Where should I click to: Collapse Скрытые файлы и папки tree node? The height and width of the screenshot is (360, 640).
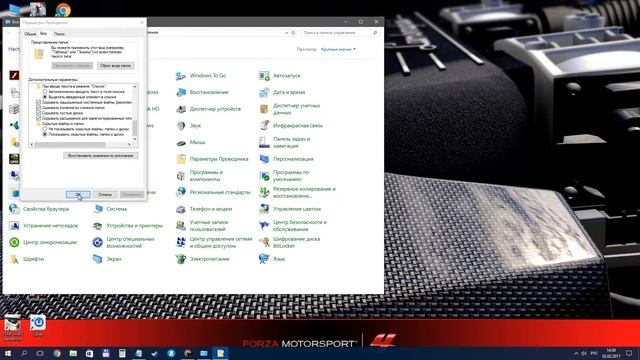pos(38,124)
